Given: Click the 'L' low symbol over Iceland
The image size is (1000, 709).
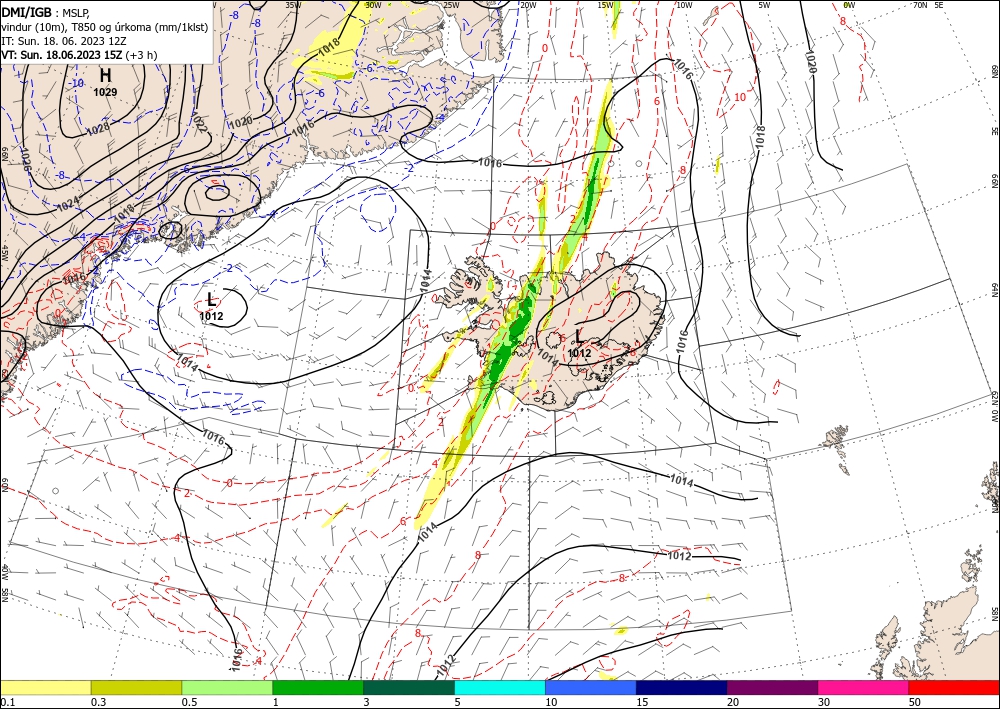Looking at the screenshot, I should pyautogui.click(x=579, y=336).
